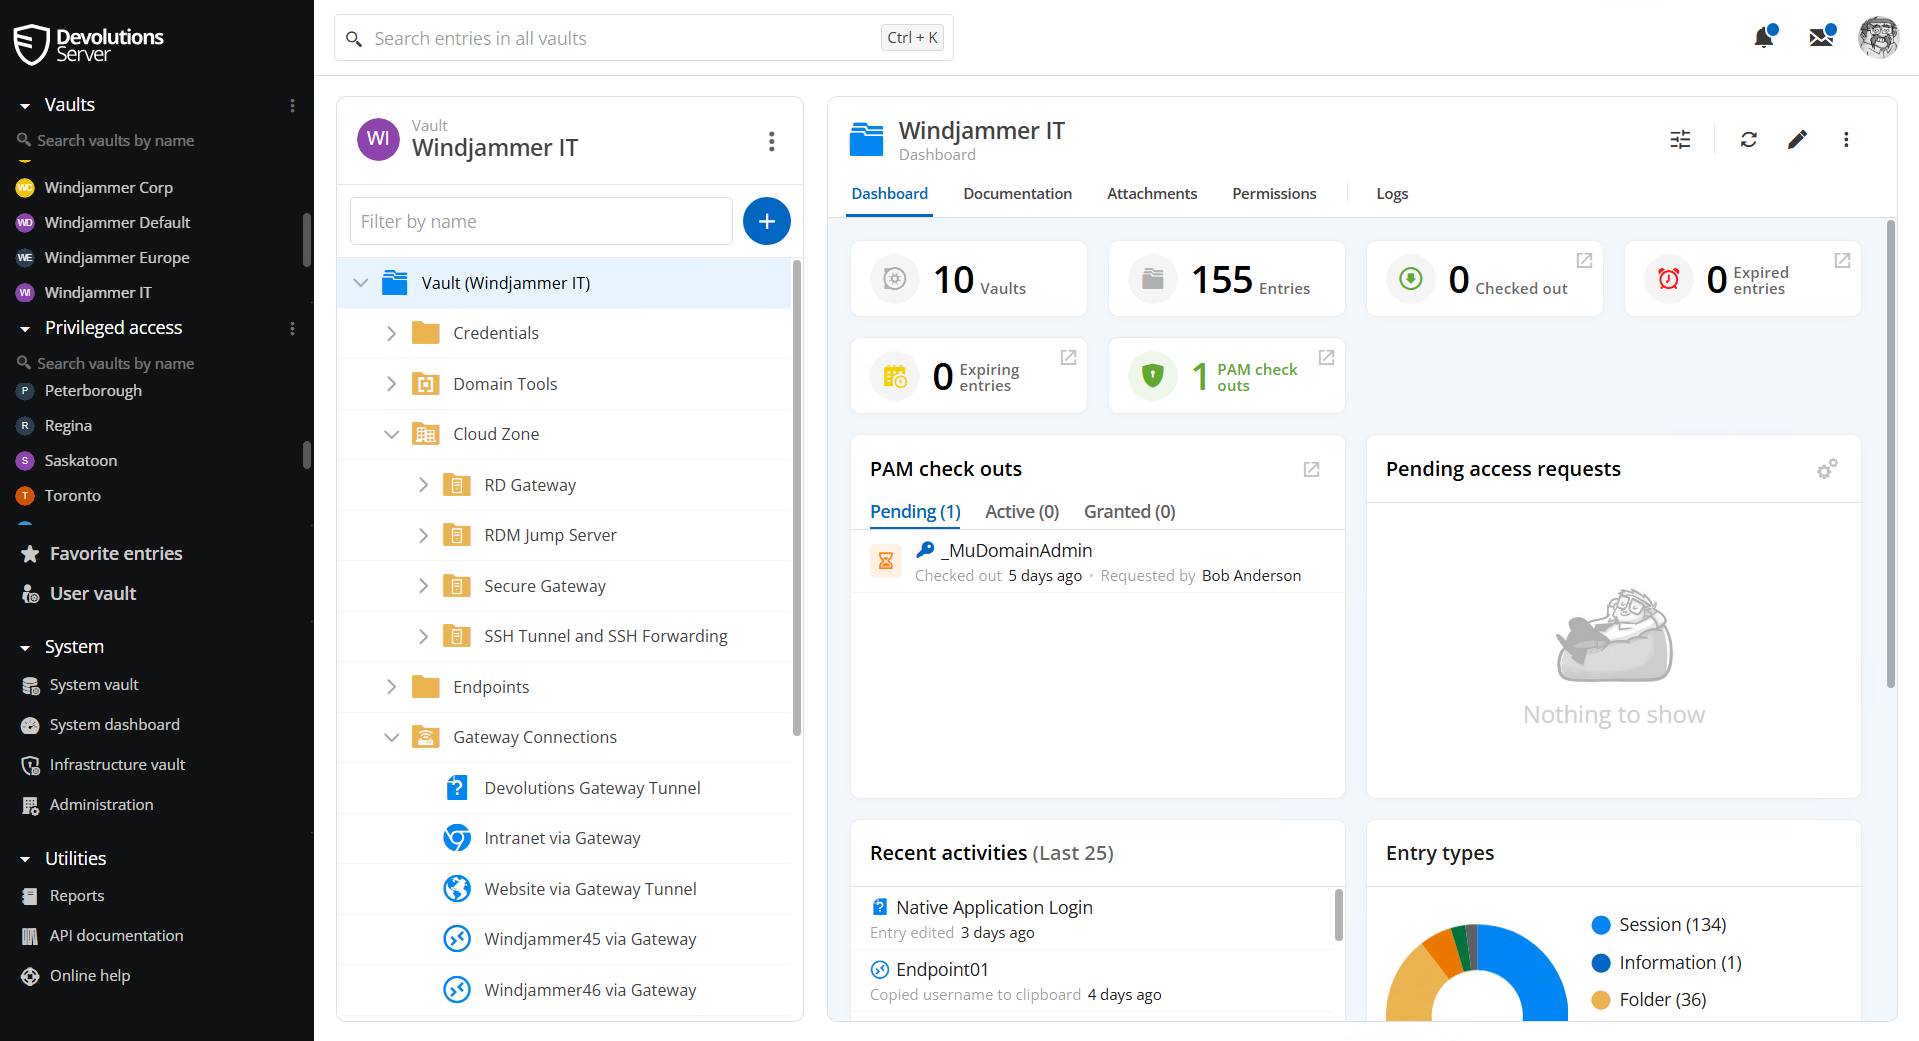1919x1041 pixels.
Task: Switch to the Logs tab
Action: click(x=1392, y=194)
